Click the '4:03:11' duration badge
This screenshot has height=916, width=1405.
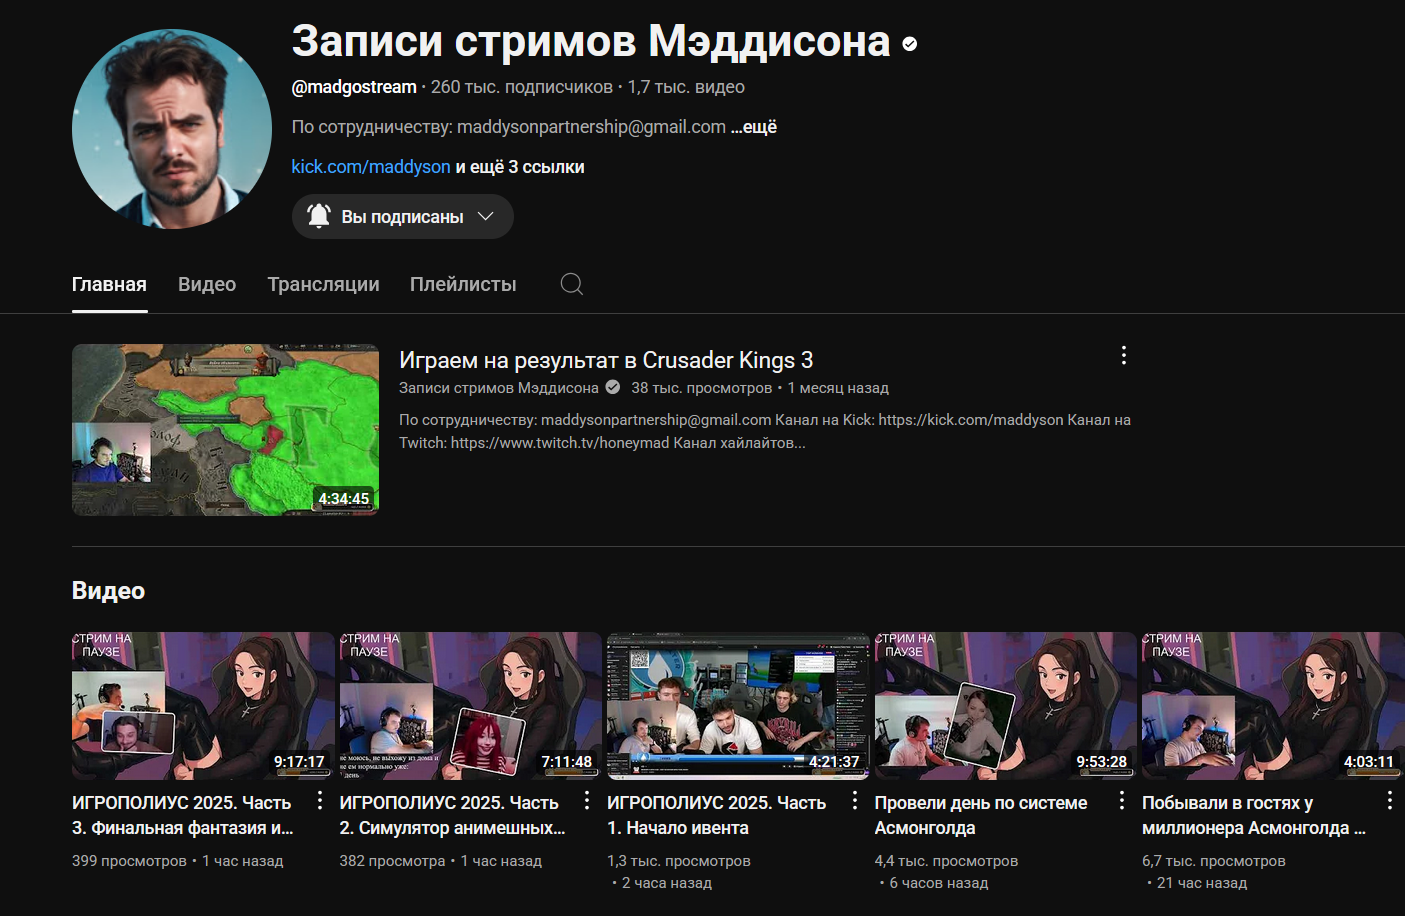[1369, 762]
